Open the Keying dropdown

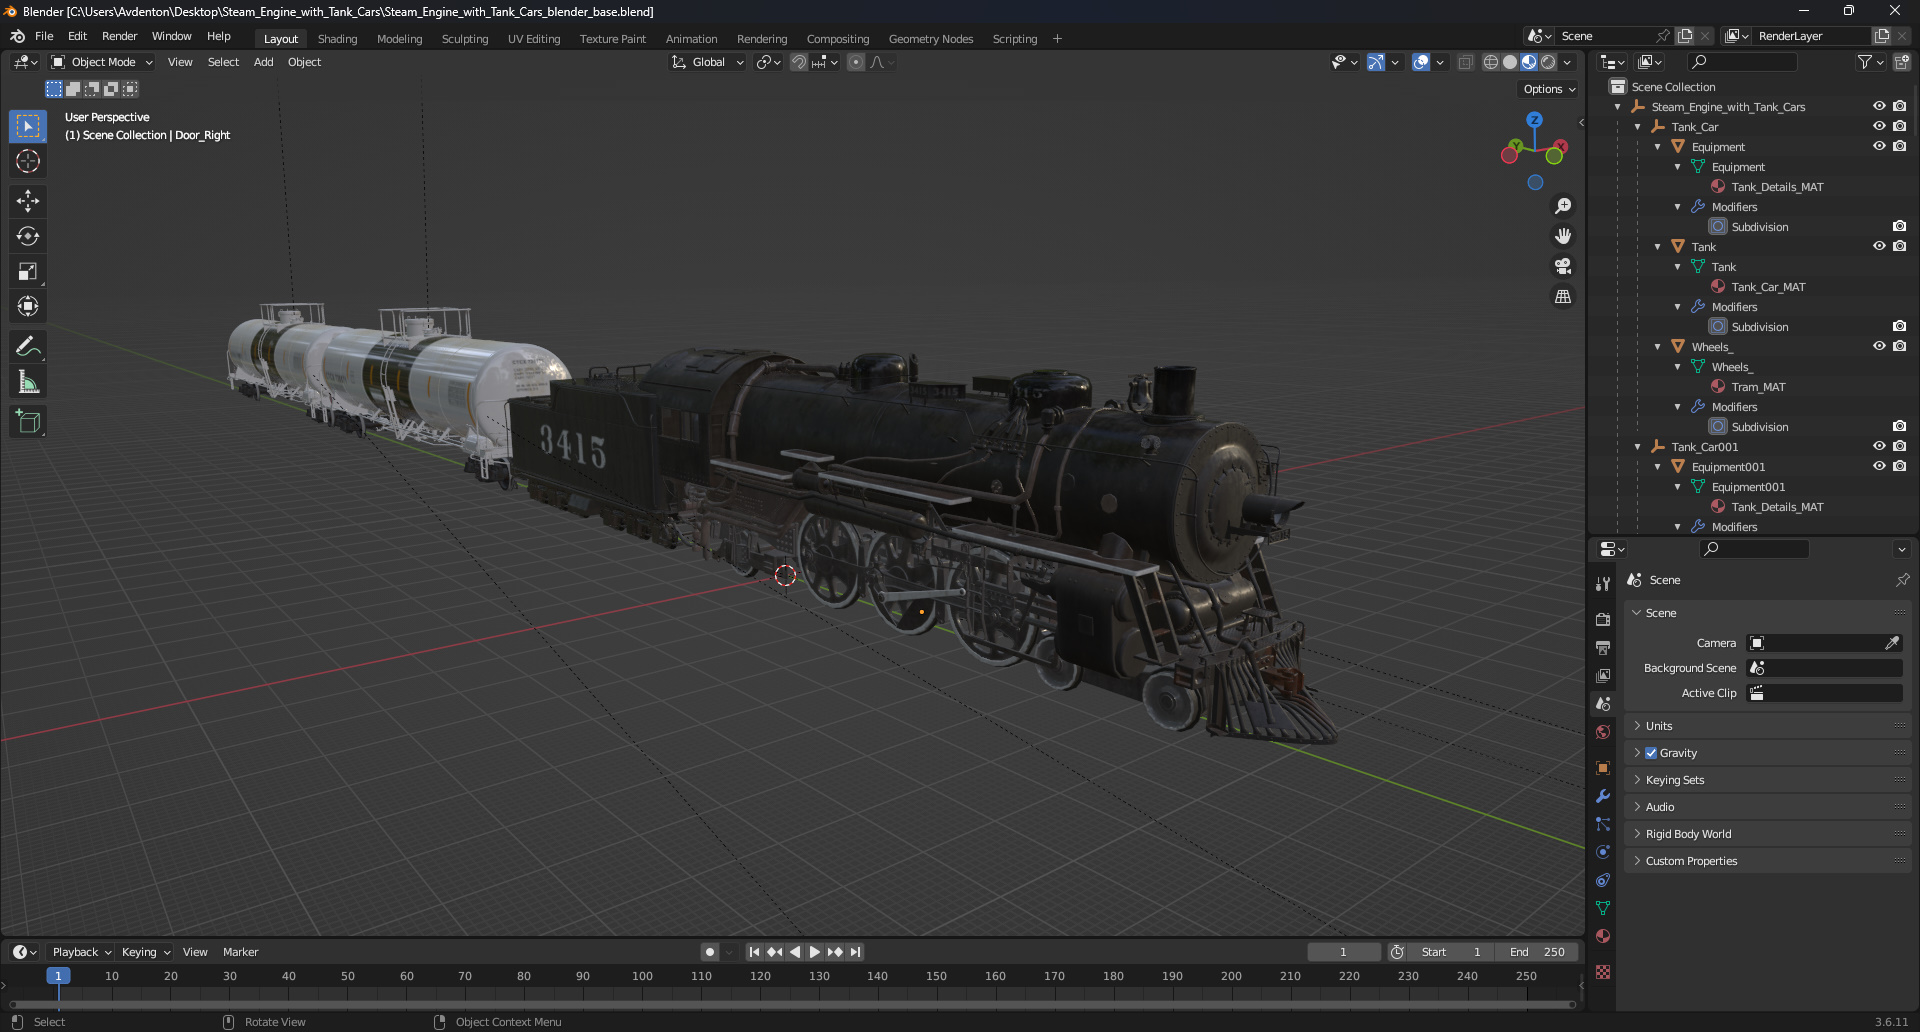click(x=146, y=952)
